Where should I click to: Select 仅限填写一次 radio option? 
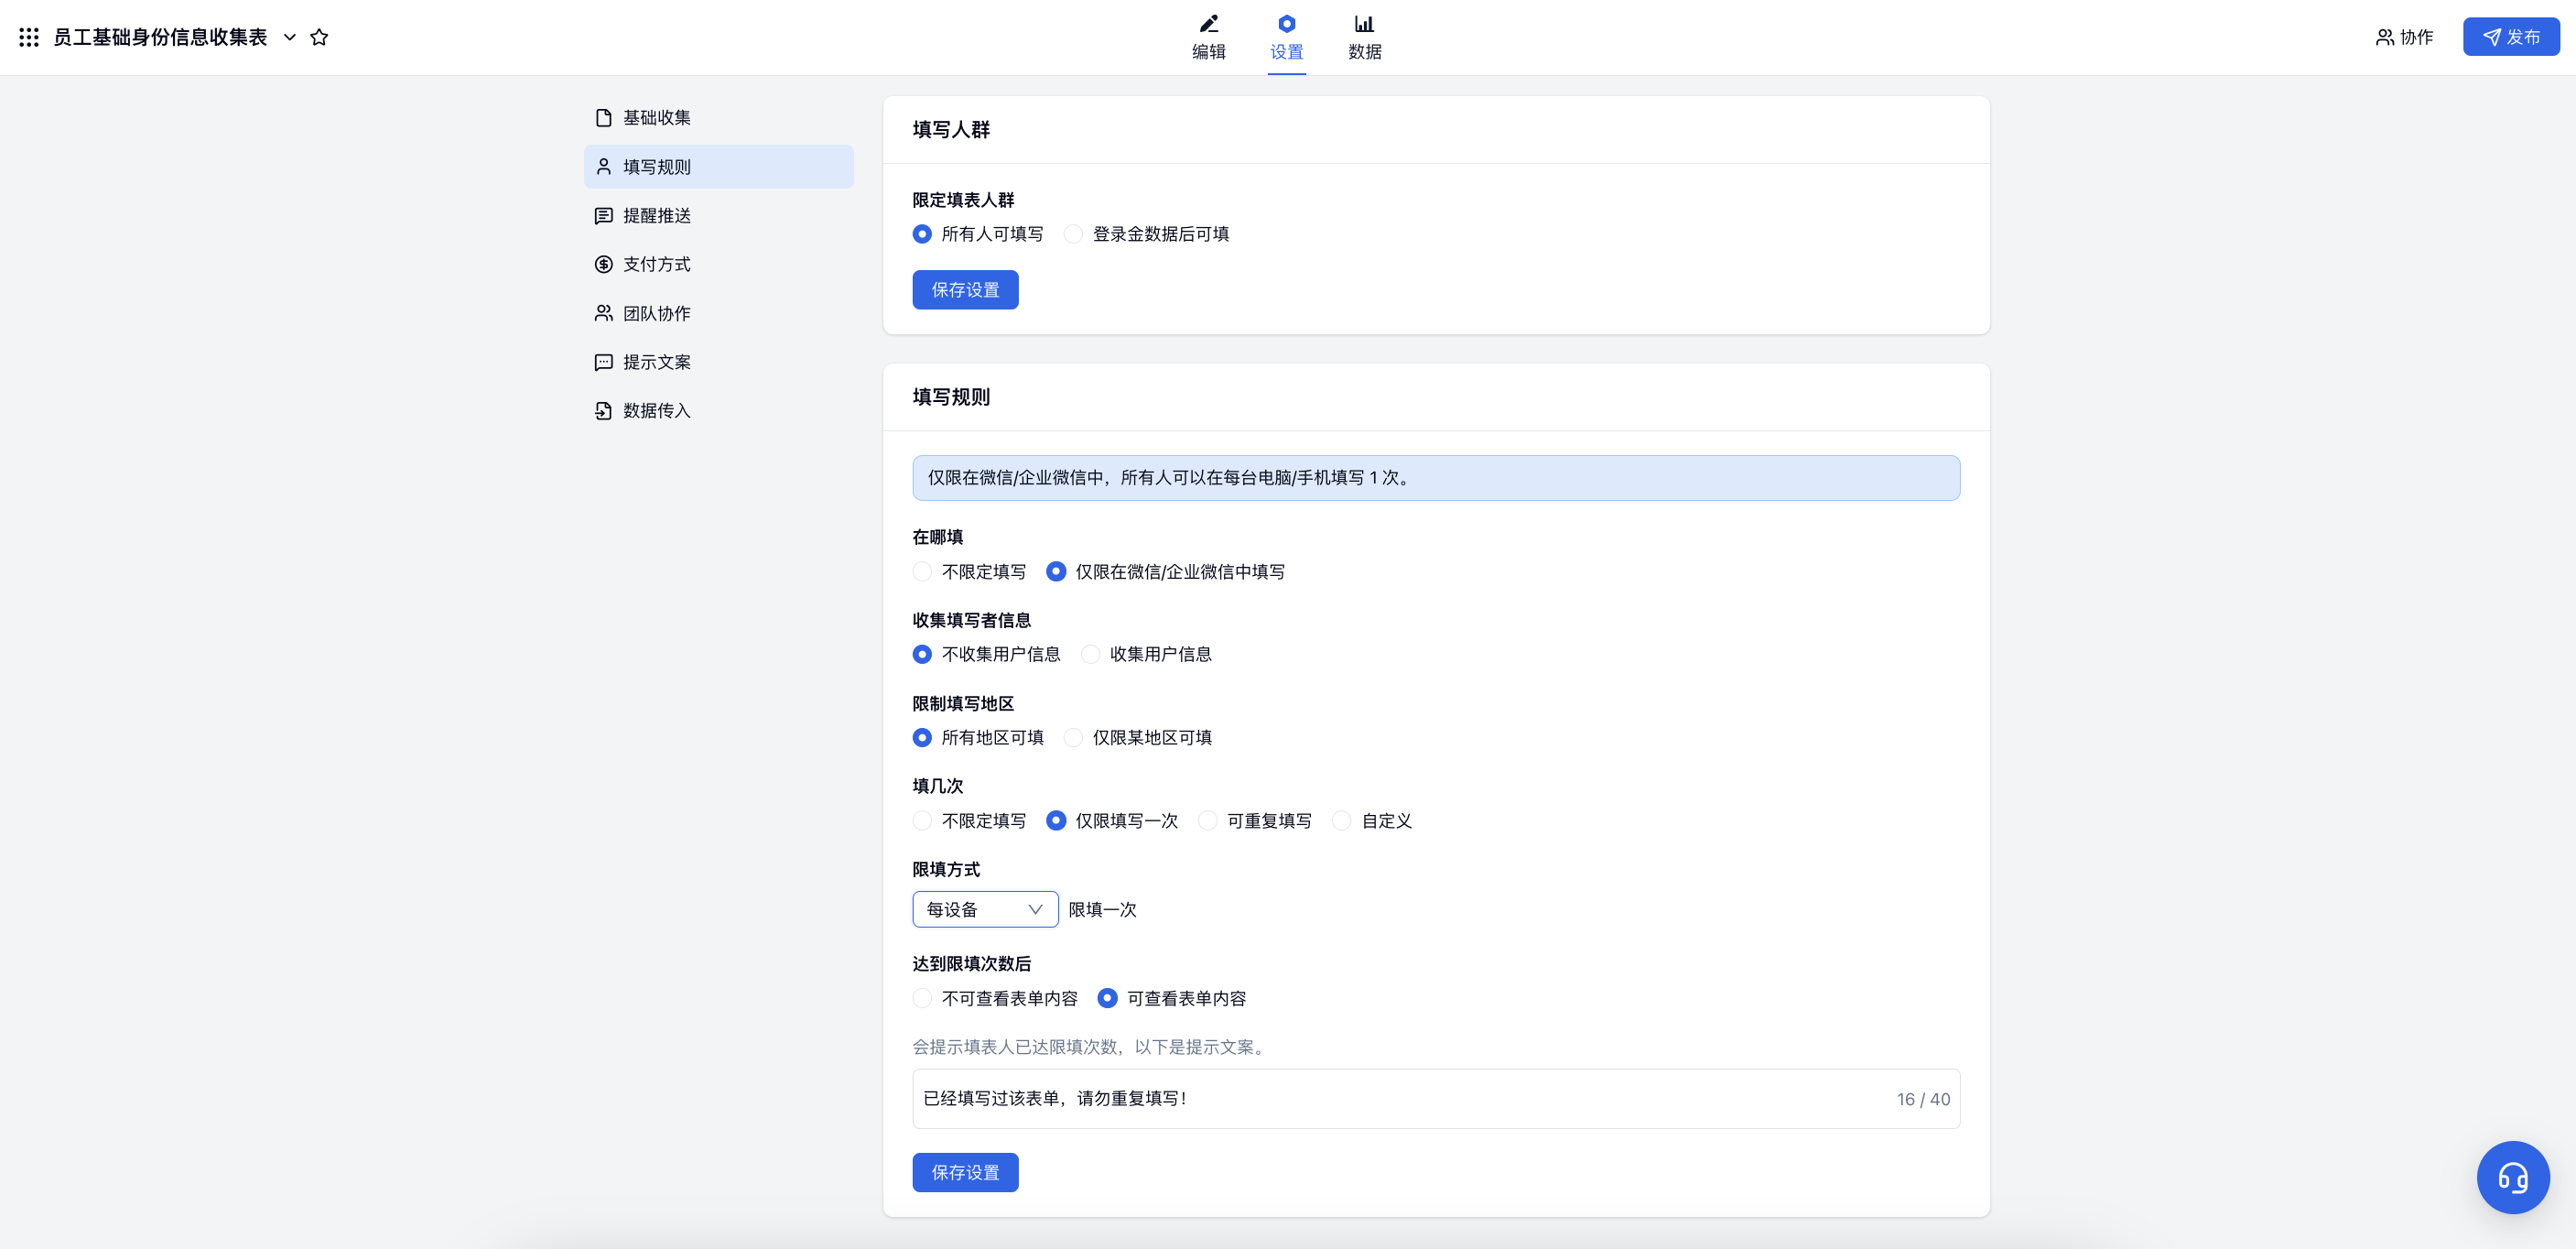tap(1056, 821)
